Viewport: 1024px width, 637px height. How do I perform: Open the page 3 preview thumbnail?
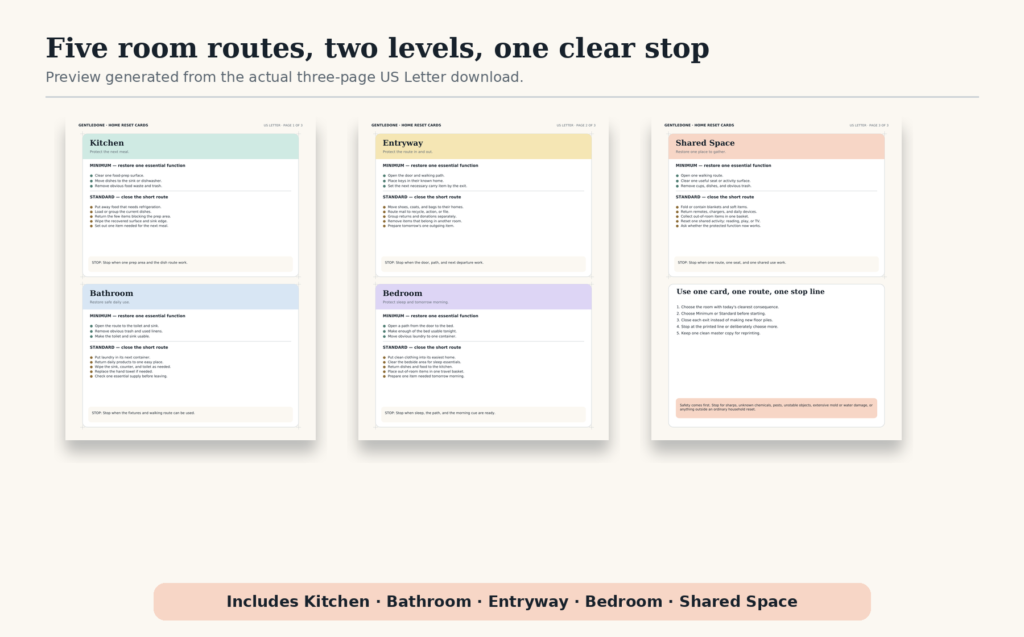click(776, 279)
